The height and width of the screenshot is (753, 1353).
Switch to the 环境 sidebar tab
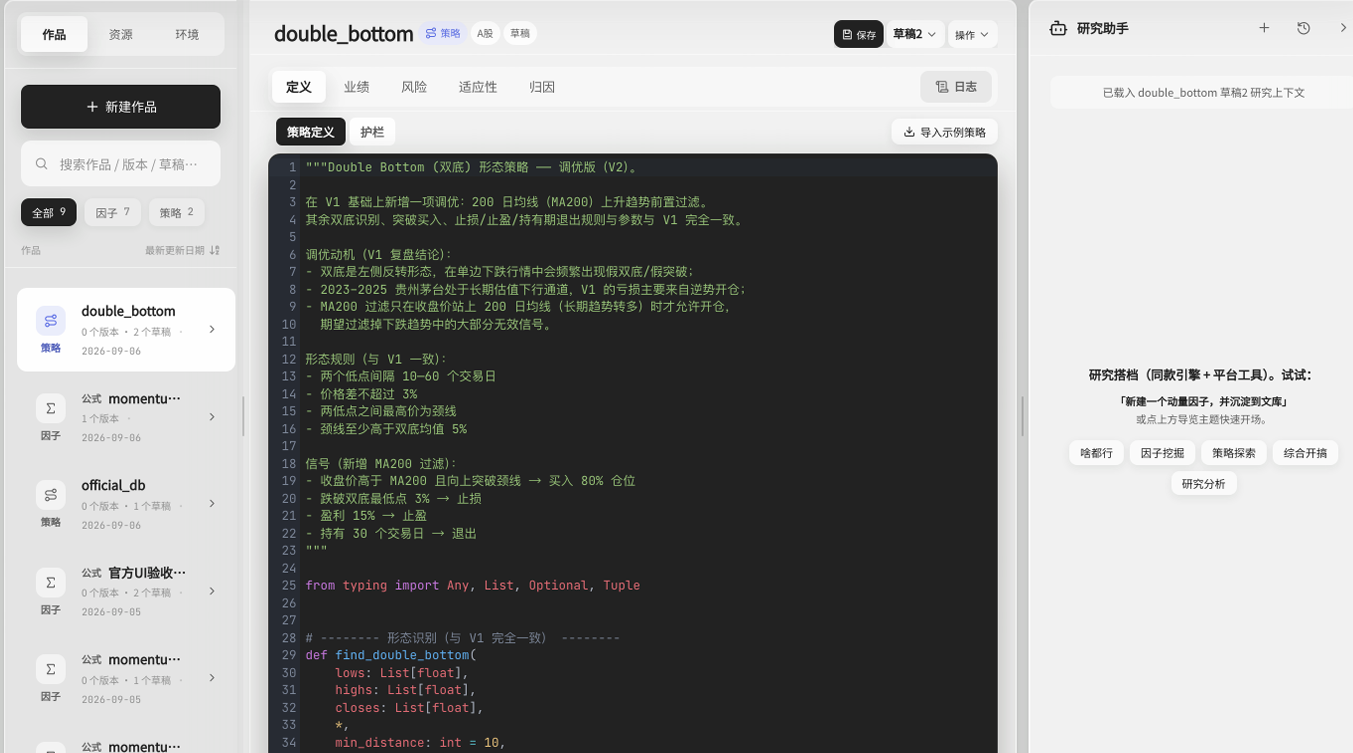pyautogui.click(x=187, y=34)
